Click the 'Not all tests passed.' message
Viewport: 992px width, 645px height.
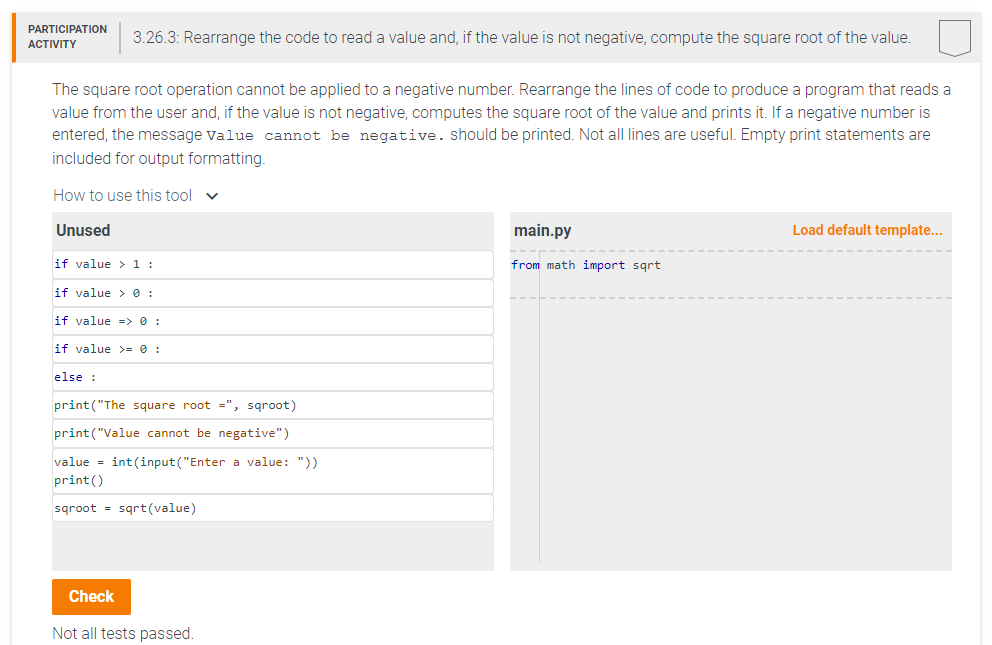tap(123, 633)
